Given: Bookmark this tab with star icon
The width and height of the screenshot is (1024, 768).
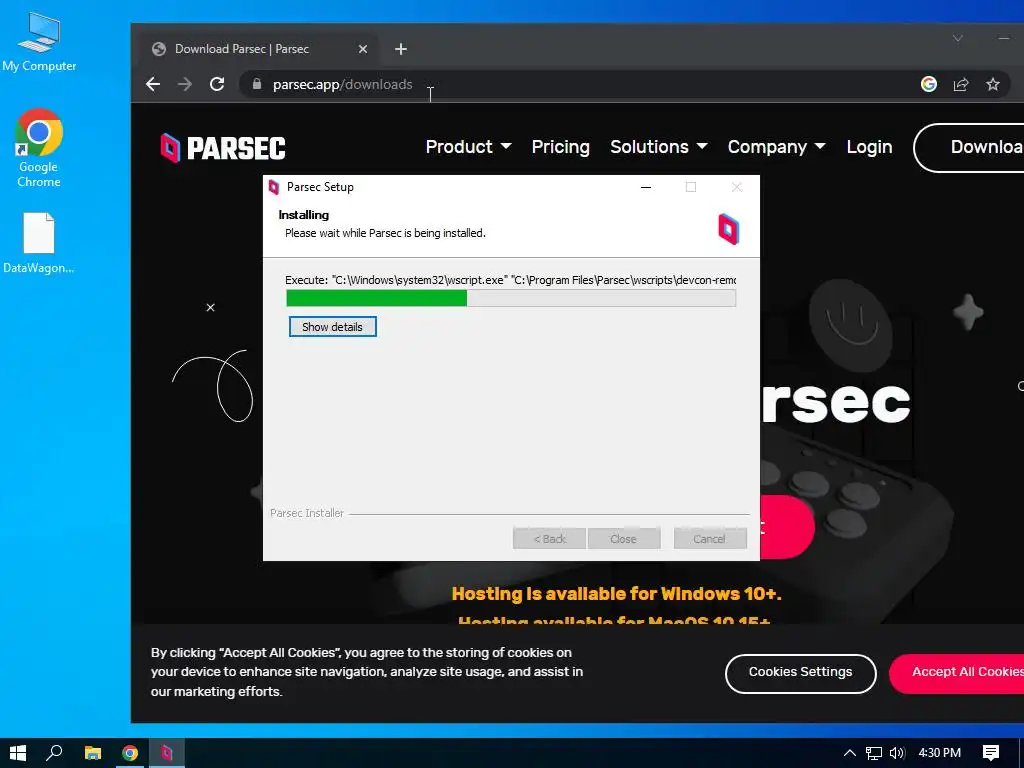Looking at the screenshot, I should coord(993,84).
